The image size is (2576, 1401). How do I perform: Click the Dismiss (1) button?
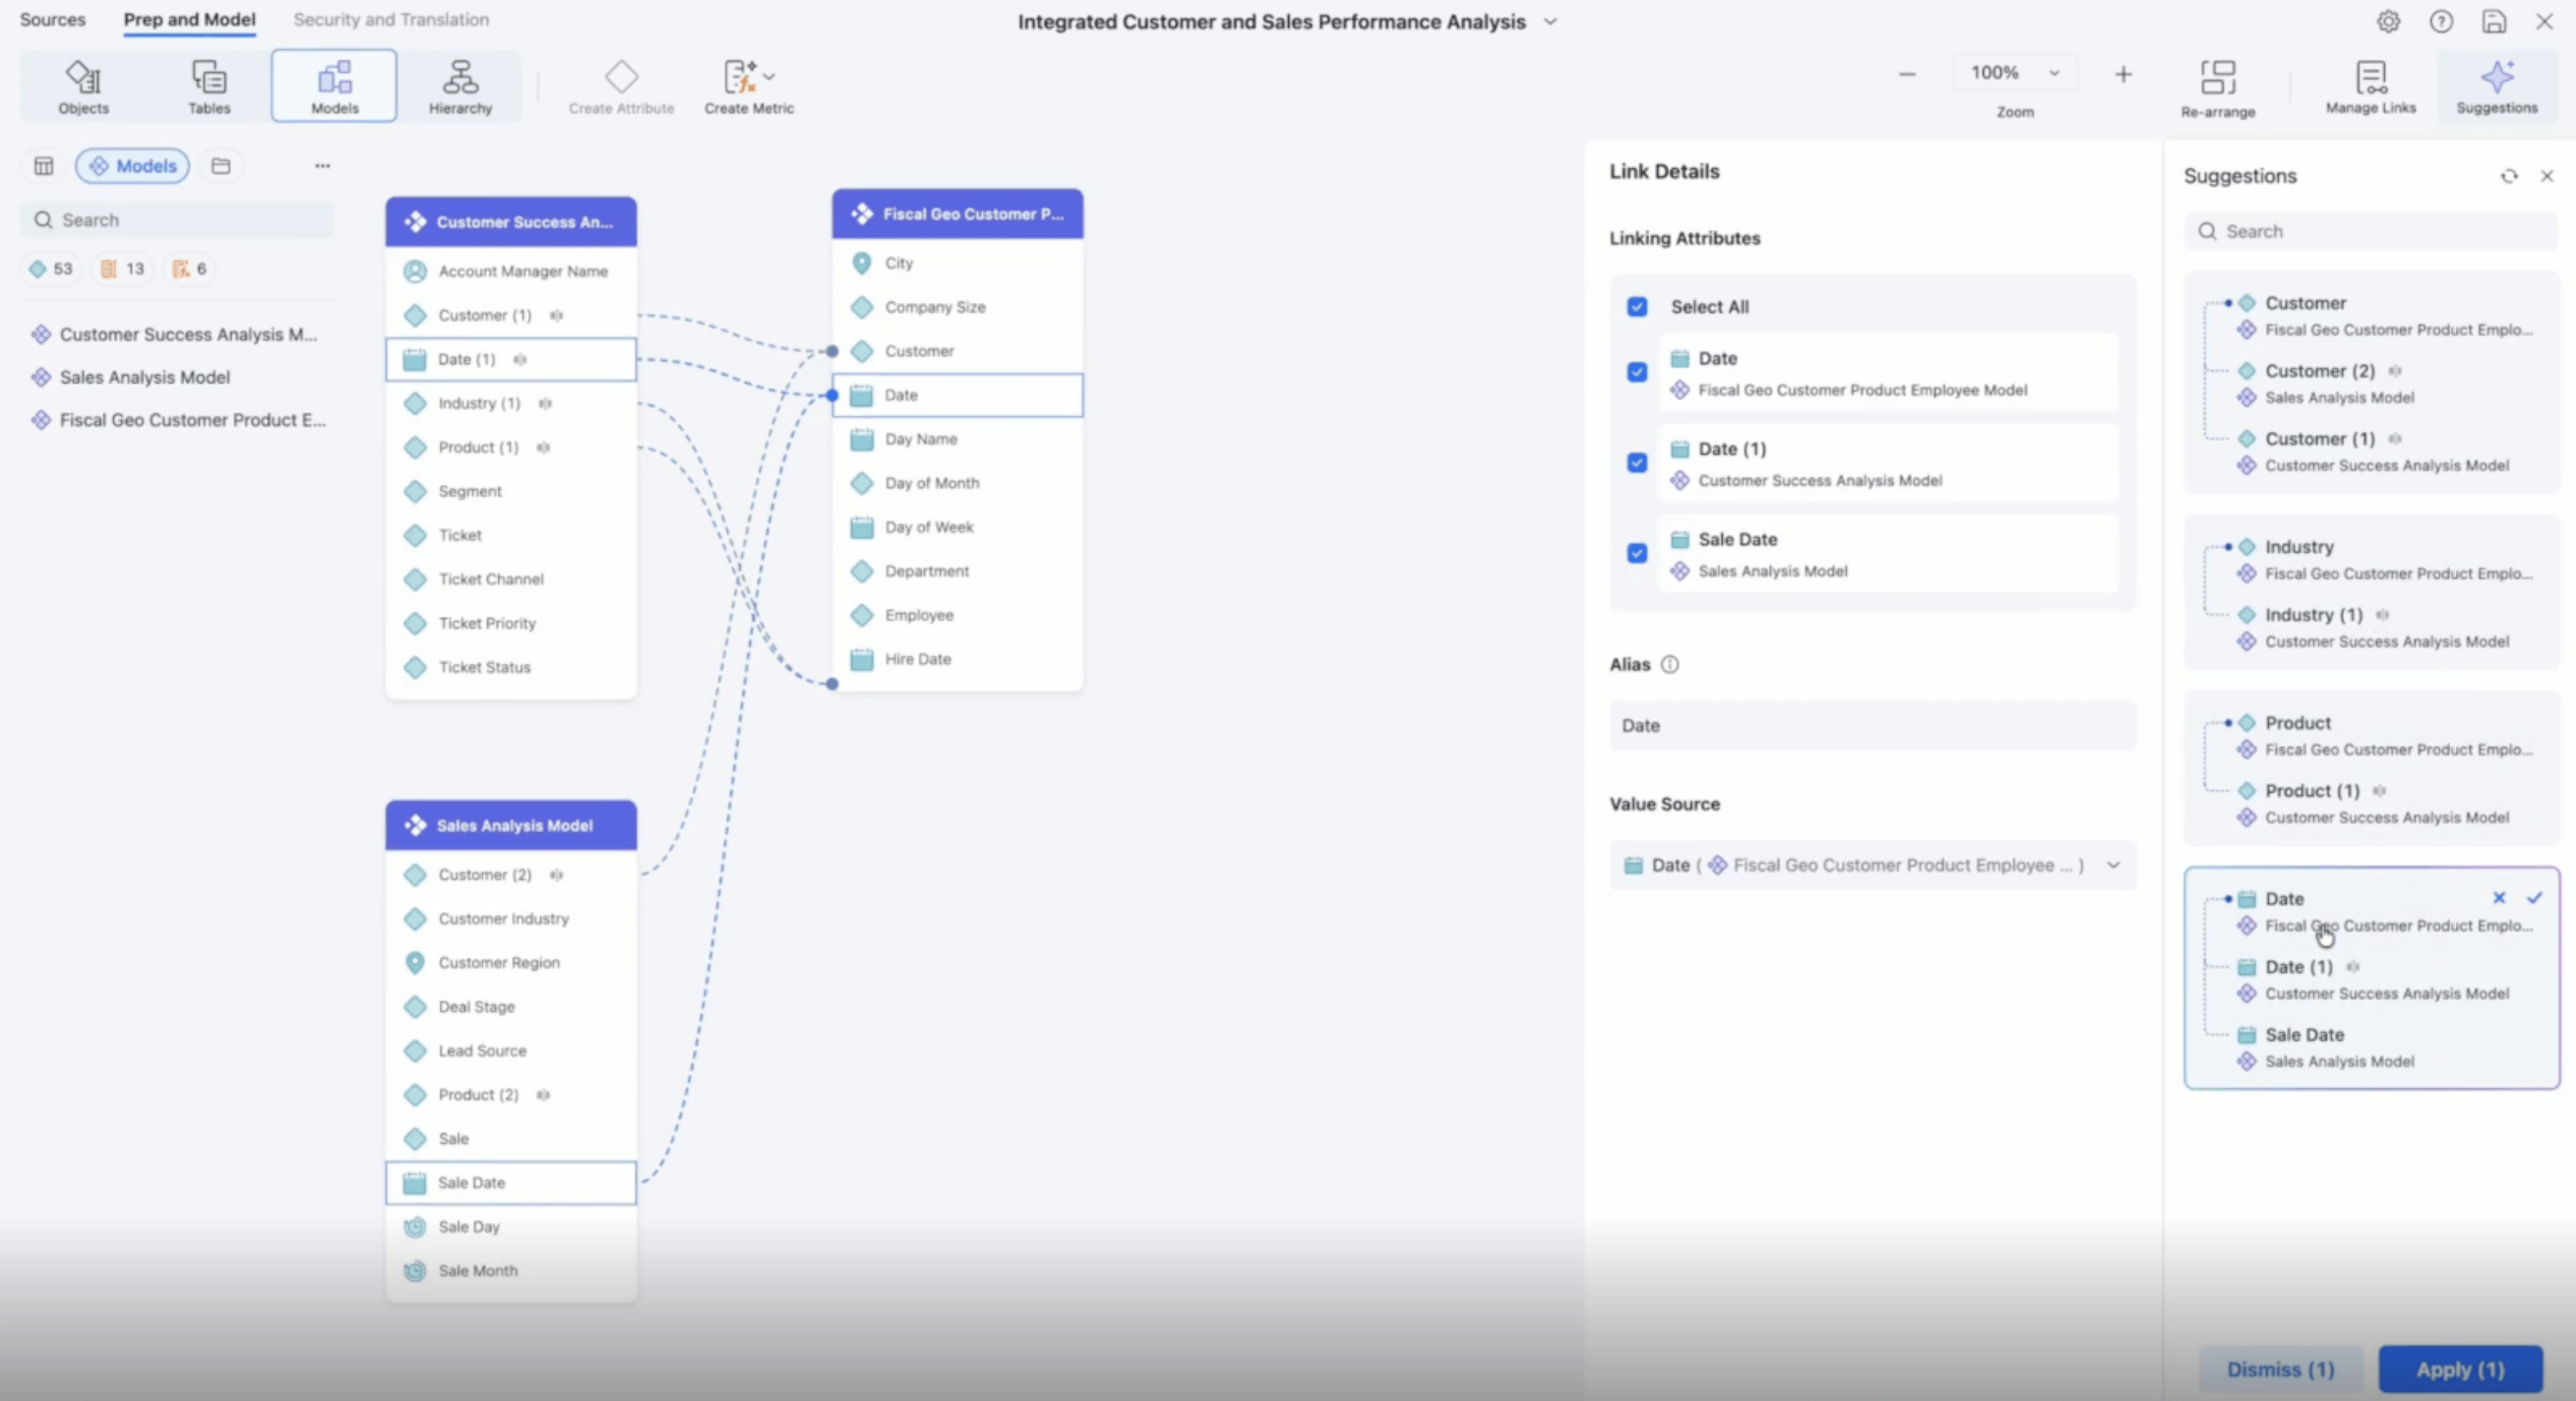[2280, 1369]
